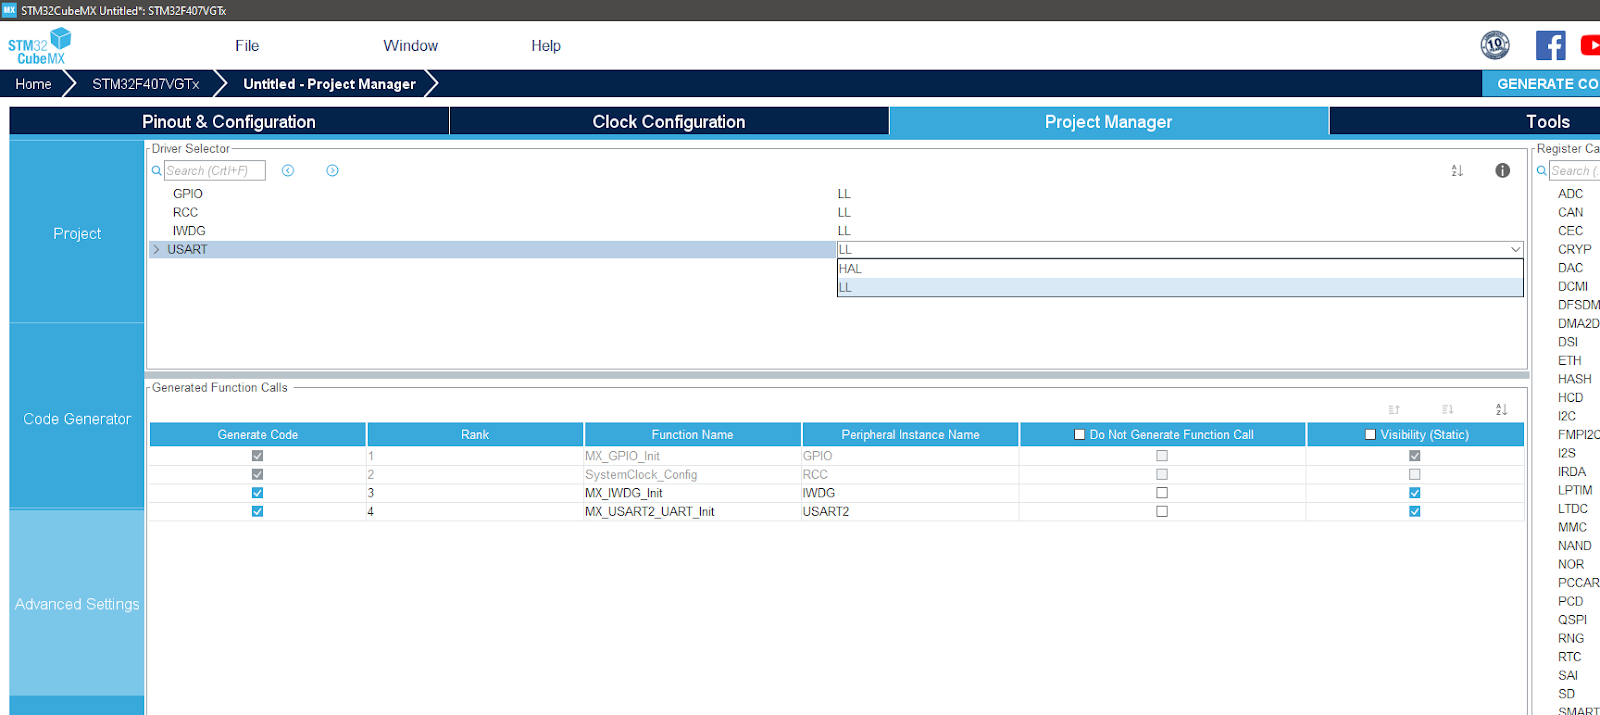
Task: Open the Window menu
Action: coord(410,46)
